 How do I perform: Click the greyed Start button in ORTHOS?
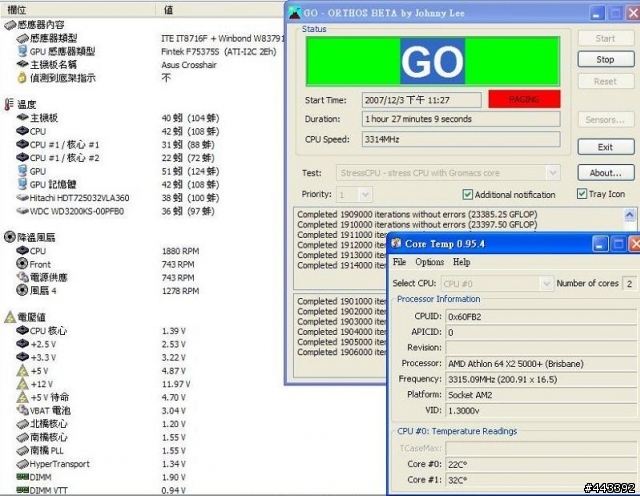pyautogui.click(x=606, y=38)
